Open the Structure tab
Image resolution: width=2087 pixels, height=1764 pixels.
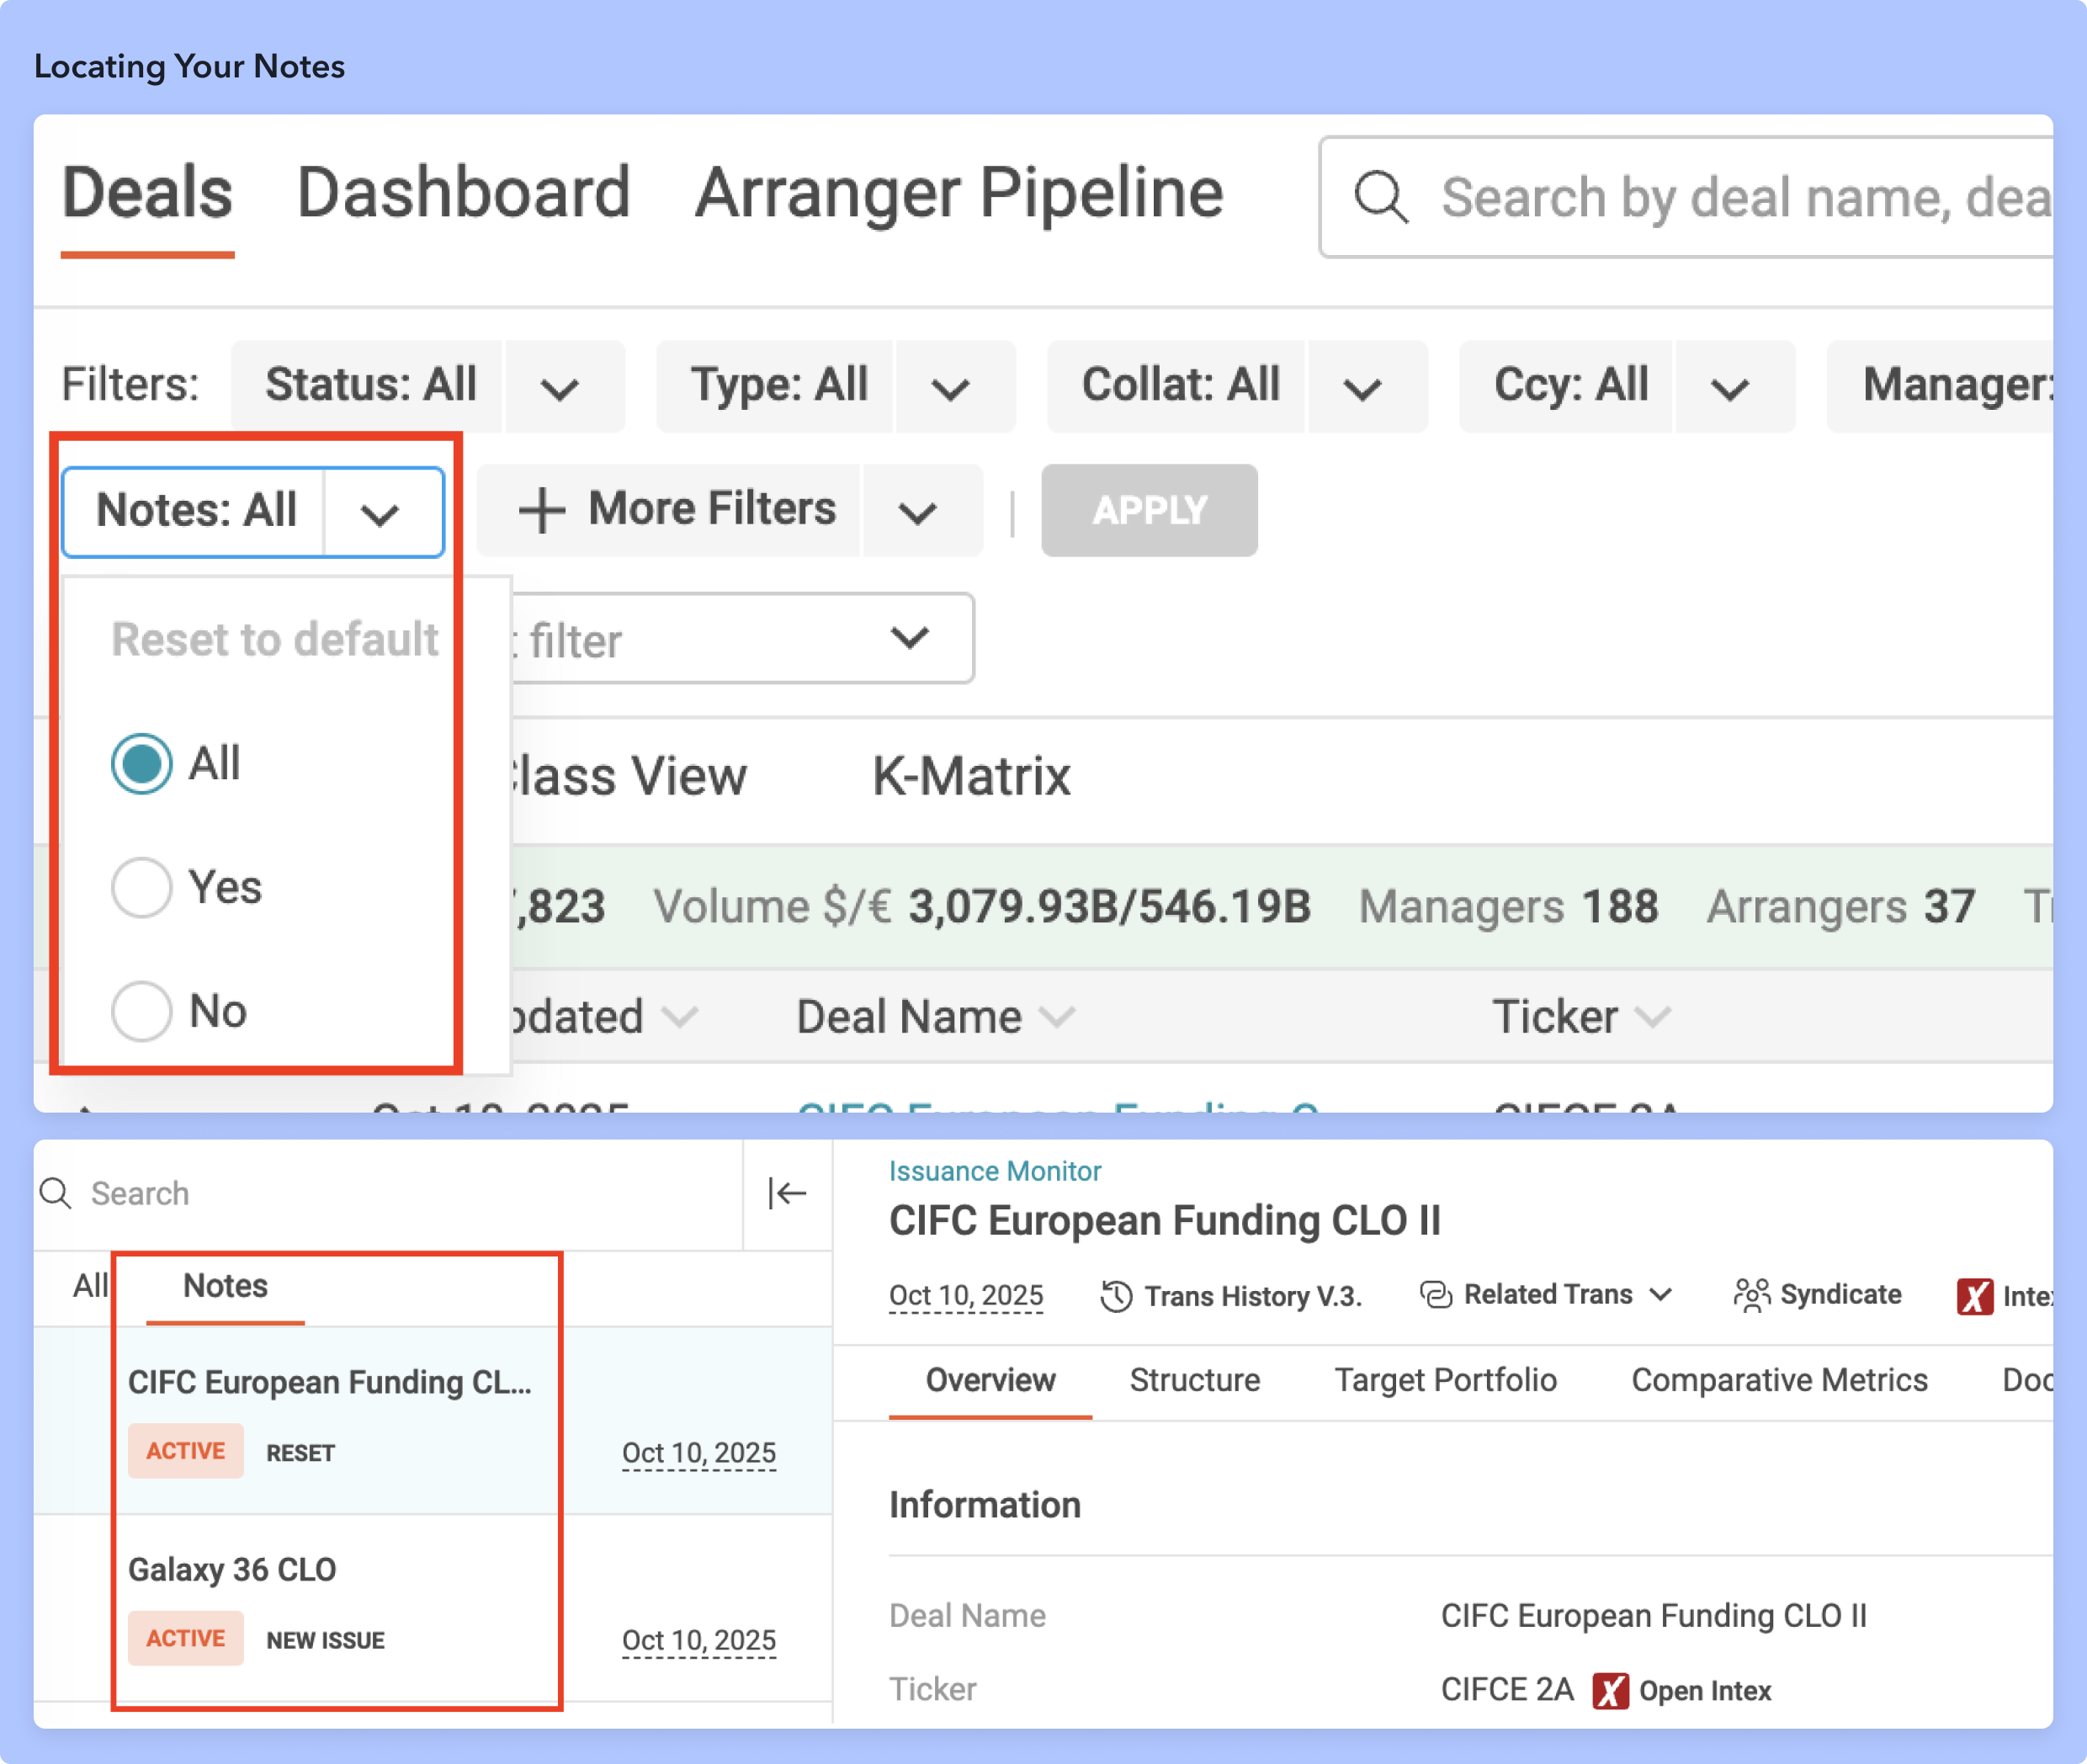[1194, 1380]
